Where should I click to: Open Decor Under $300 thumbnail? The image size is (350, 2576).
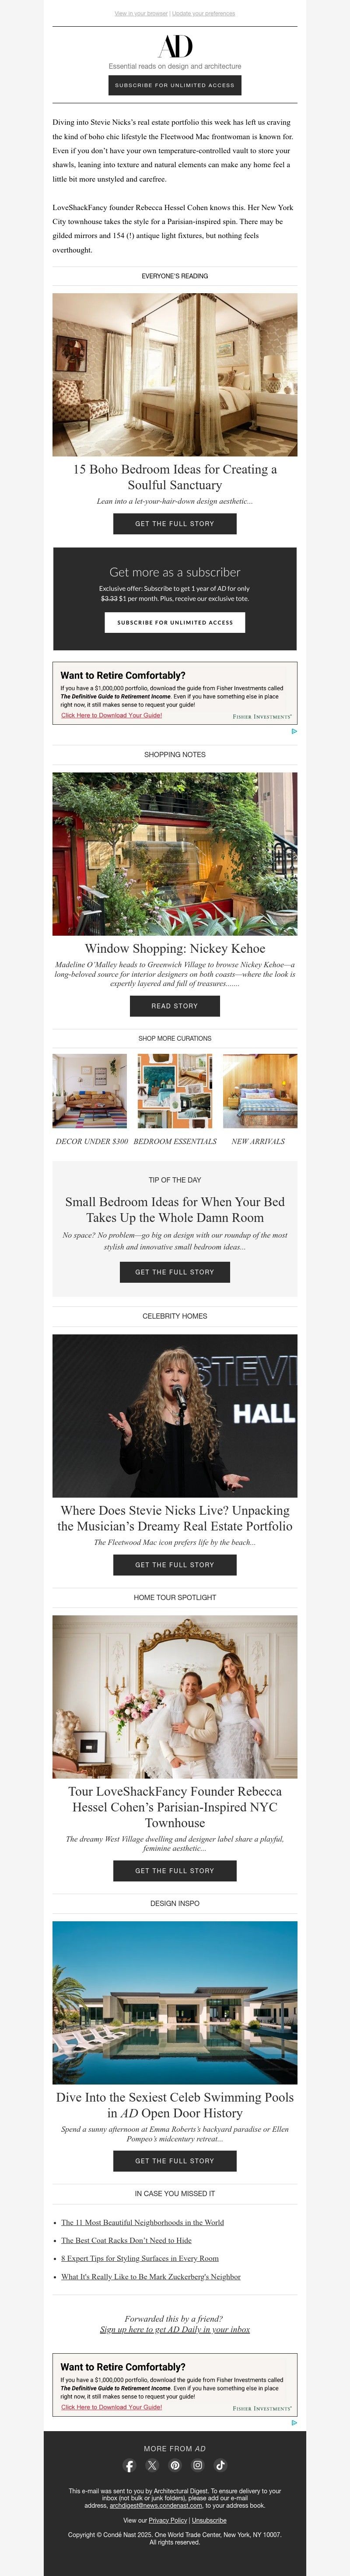click(x=90, y=1091)
